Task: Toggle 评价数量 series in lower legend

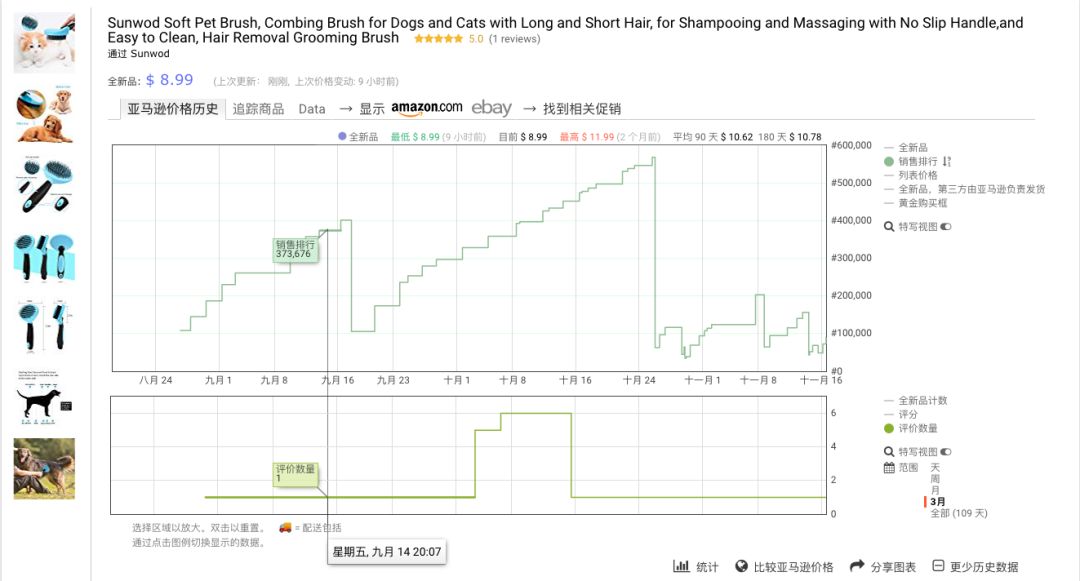Action: click(911, 428)
